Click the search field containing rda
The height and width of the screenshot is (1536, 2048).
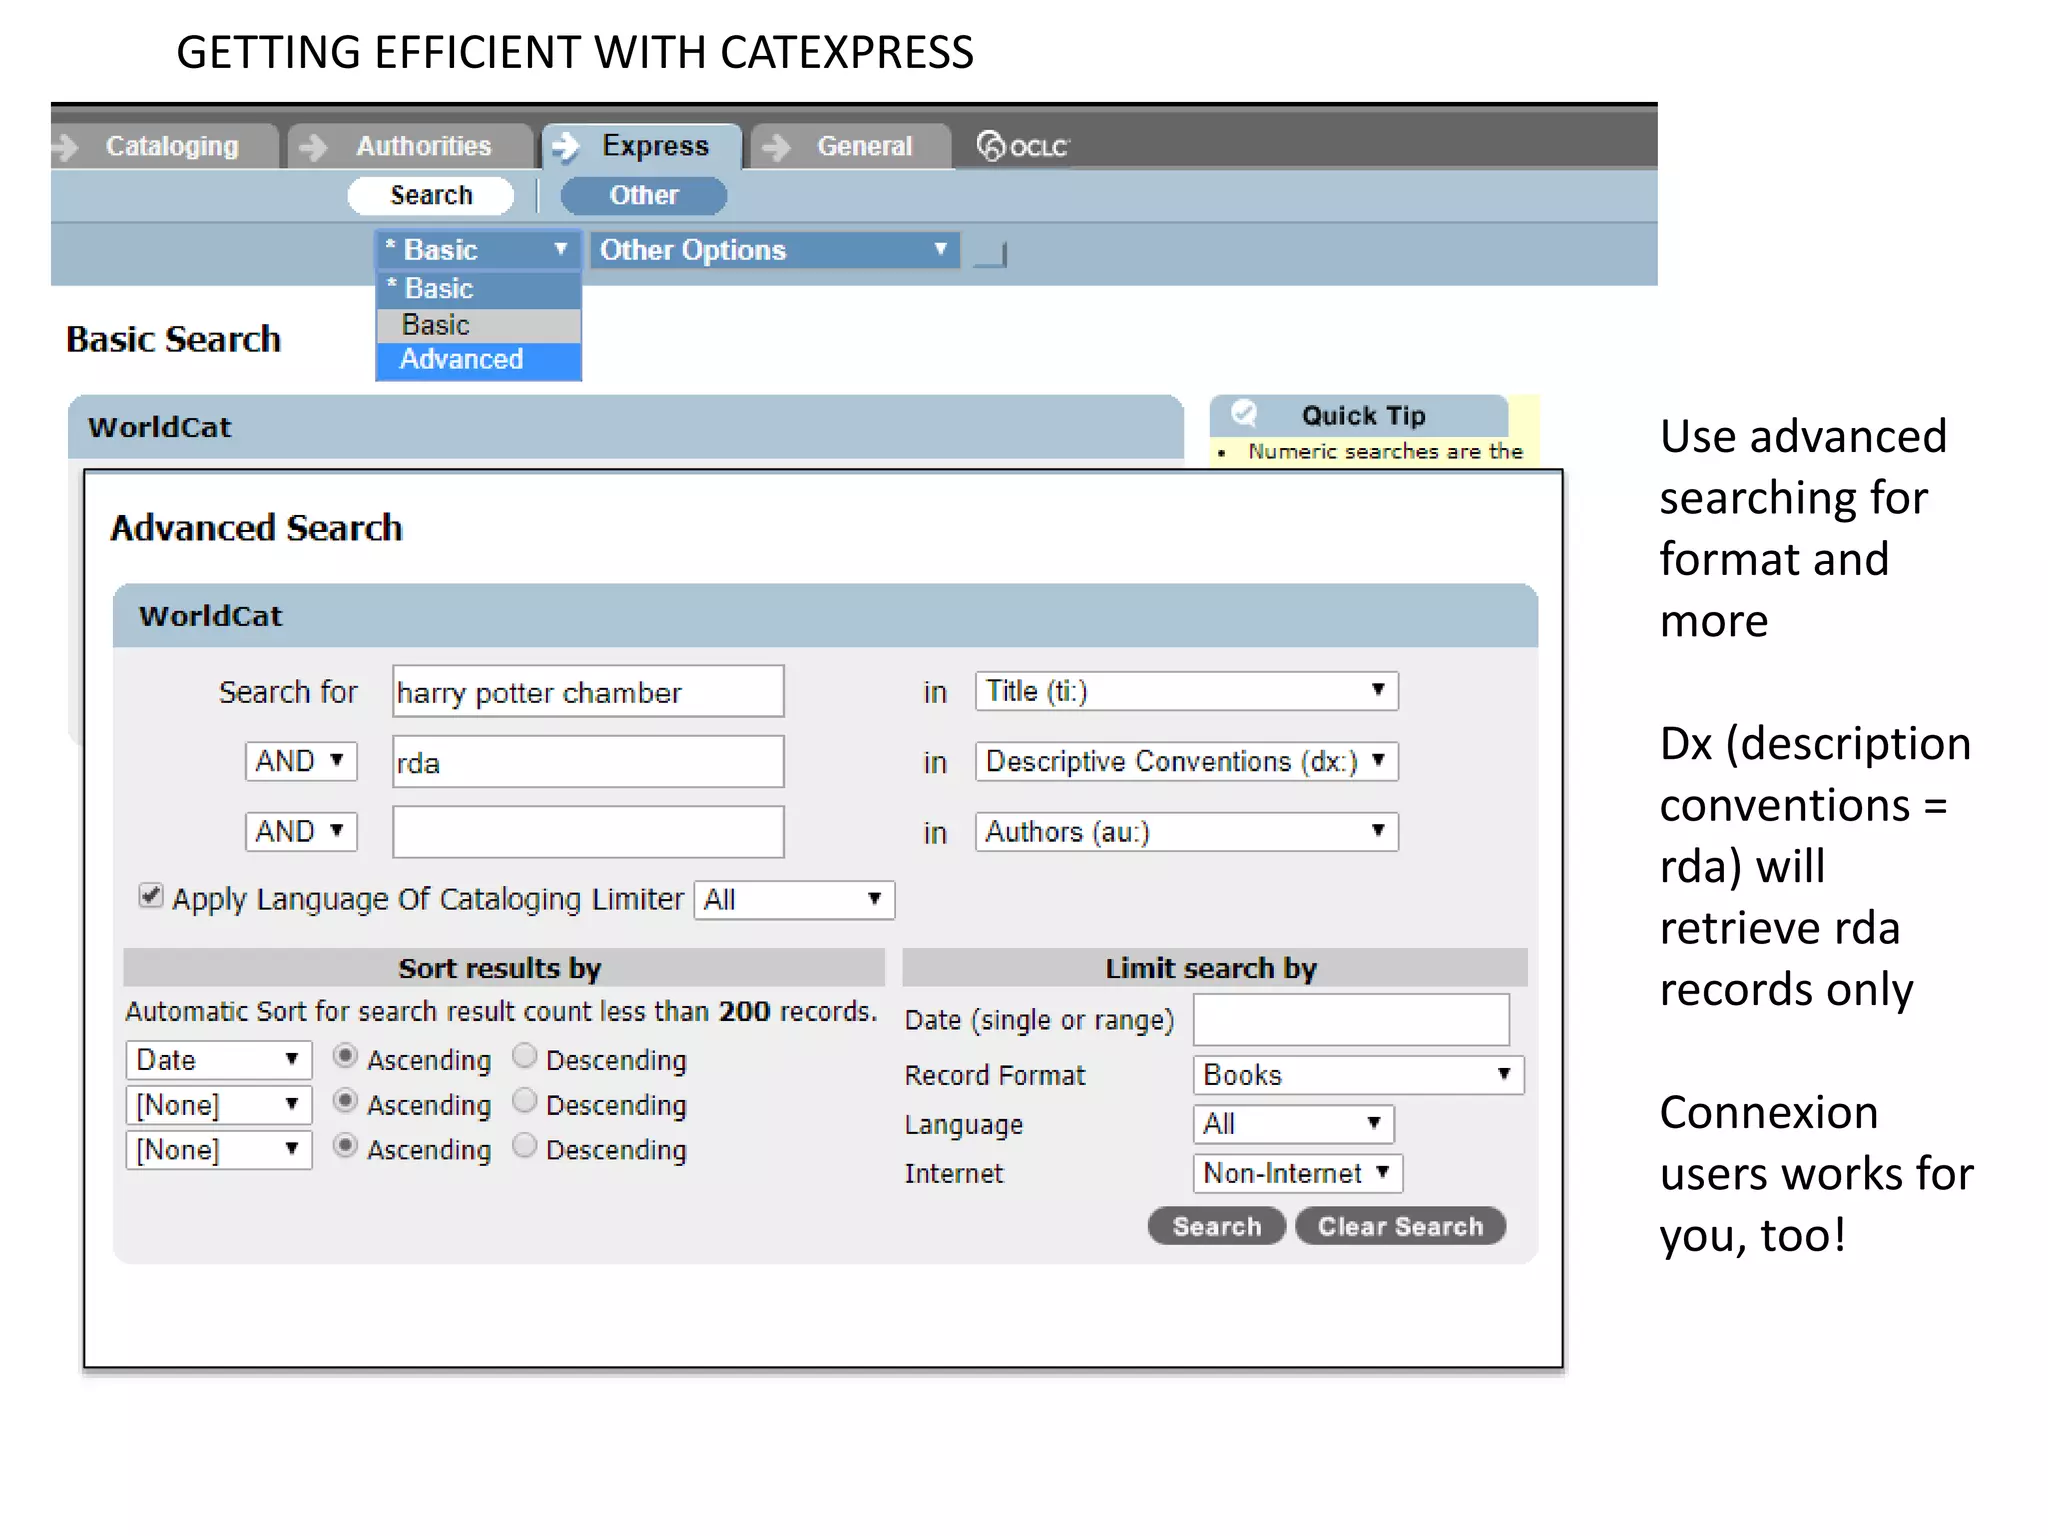(x=588, y=762)
